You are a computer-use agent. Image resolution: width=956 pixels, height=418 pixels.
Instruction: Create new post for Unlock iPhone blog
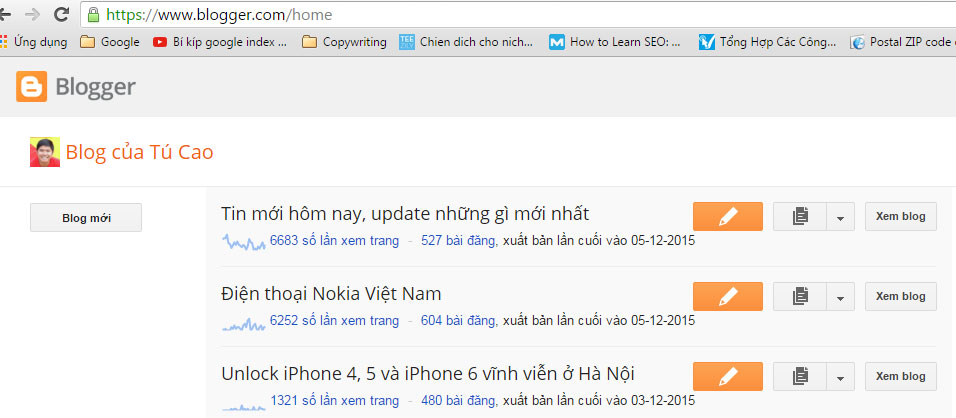(727, 376)
